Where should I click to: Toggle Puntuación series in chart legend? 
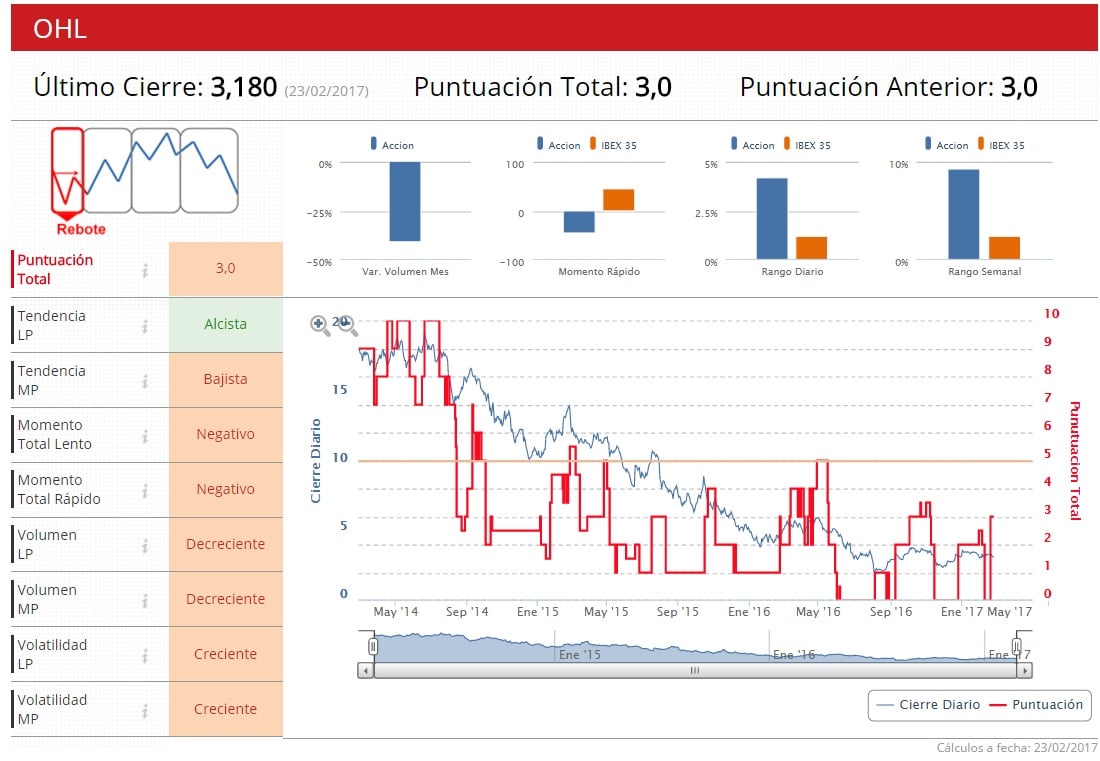pos(1036,705)
